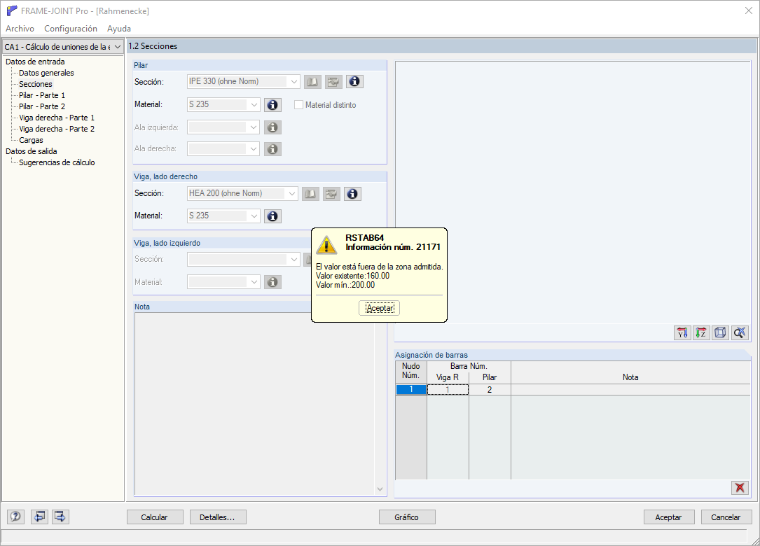
Task: Go to next input window icon
Action: [60, 517]
